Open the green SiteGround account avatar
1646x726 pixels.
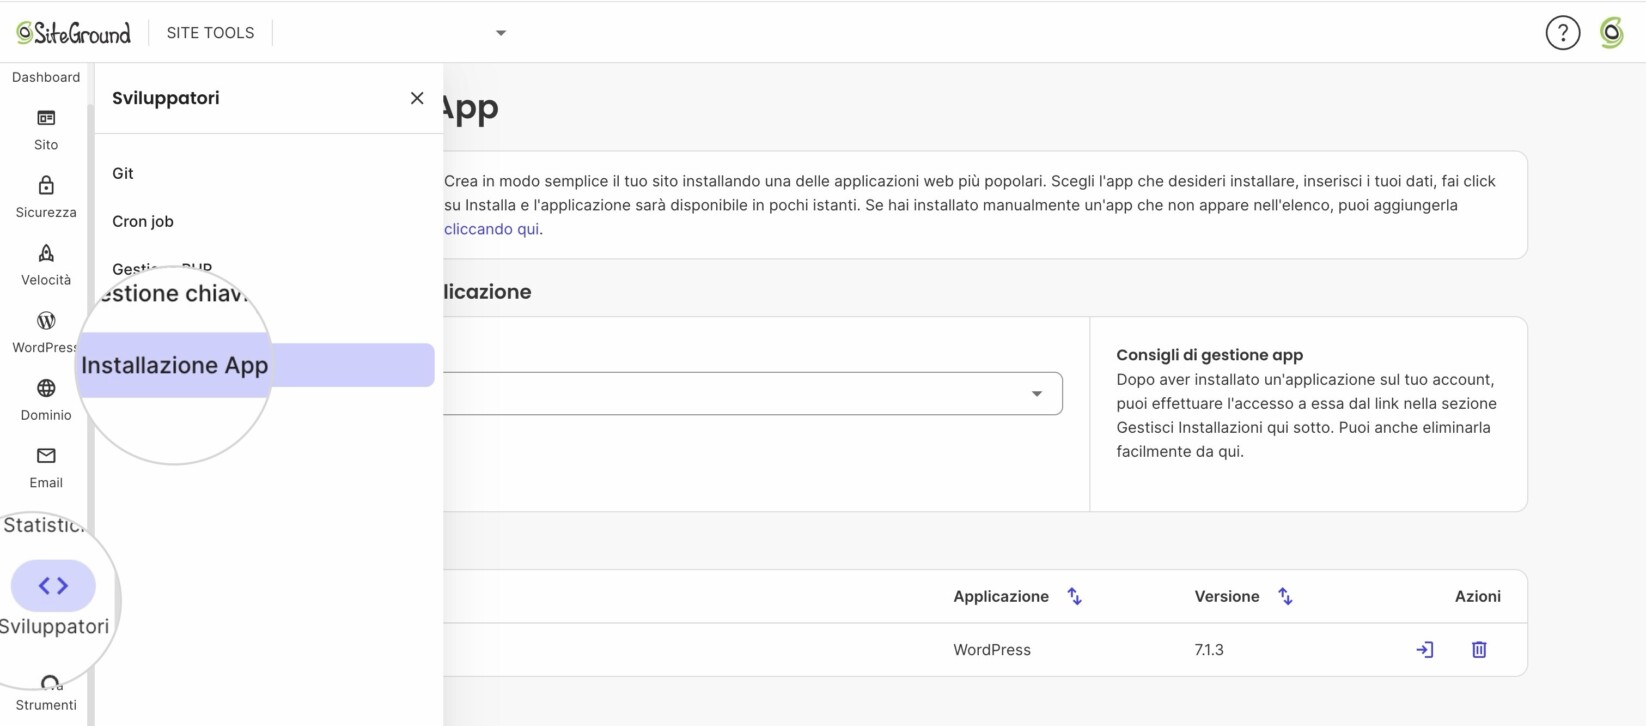pos(1611,33)
